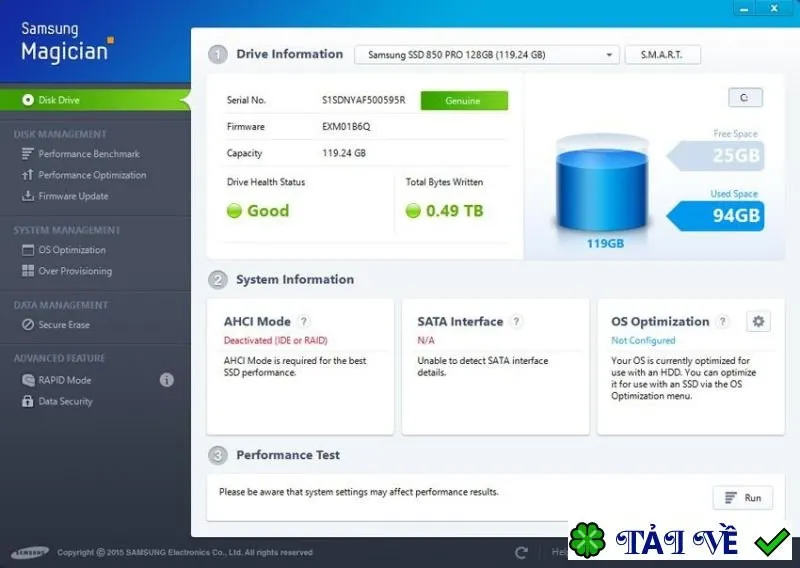Click the Performance Benchmark bars icon
800x568 pixels.
tap(28, 154)
